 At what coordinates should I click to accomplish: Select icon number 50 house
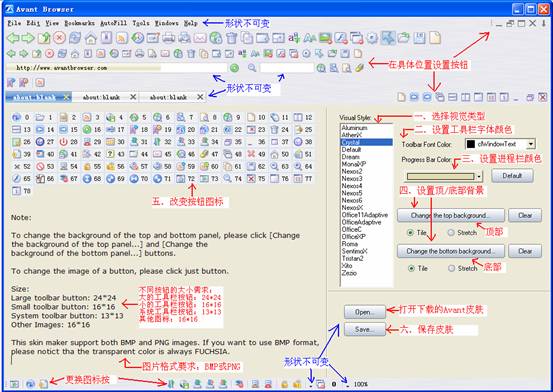tap(274, 154)
